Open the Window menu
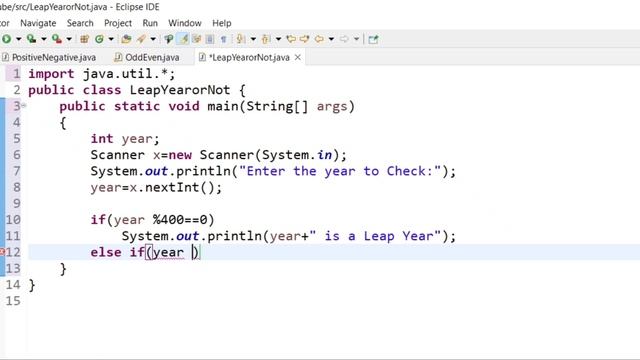Screen dimensions: 640x360 pyautogui.click(x=185, y=23)
